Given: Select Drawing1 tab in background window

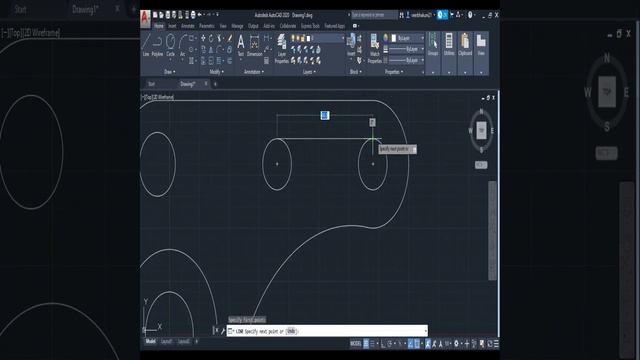Looking at the screenshot, I should [x=85, y=9].
